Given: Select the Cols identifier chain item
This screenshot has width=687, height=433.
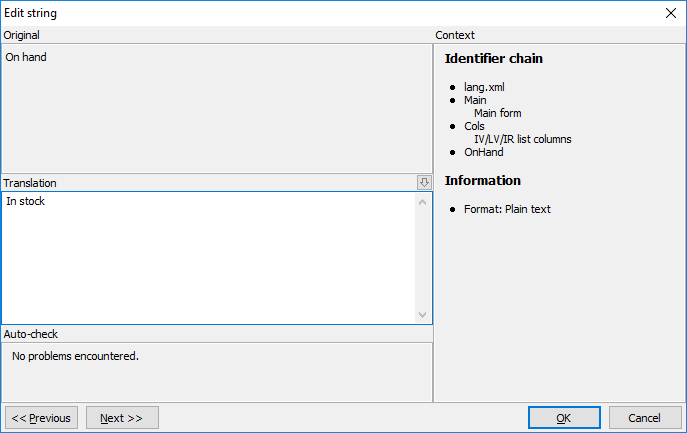Looking at the screenshot, I should (474, 126).
